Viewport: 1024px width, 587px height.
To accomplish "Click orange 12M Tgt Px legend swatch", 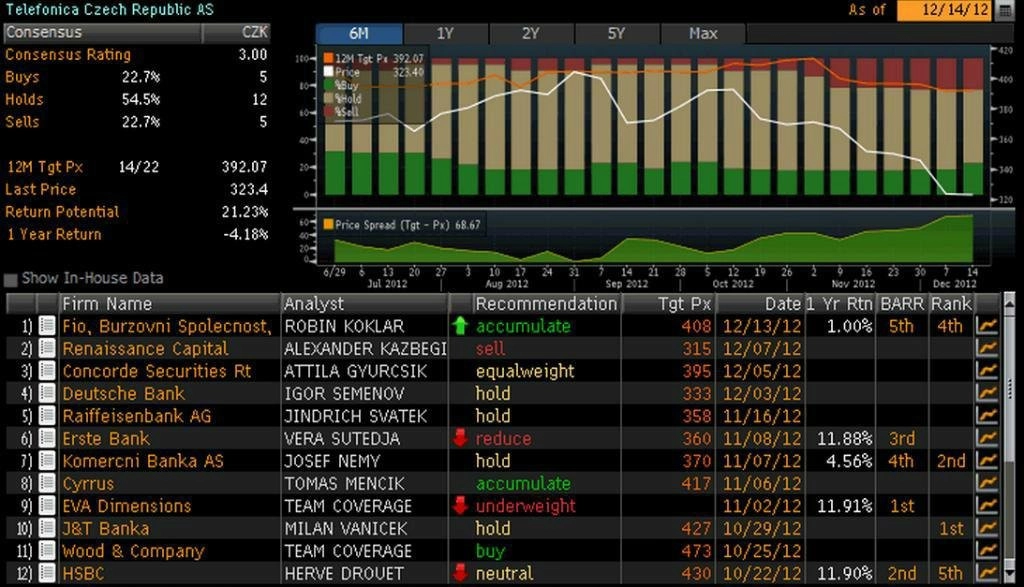I will click(328, 58).
